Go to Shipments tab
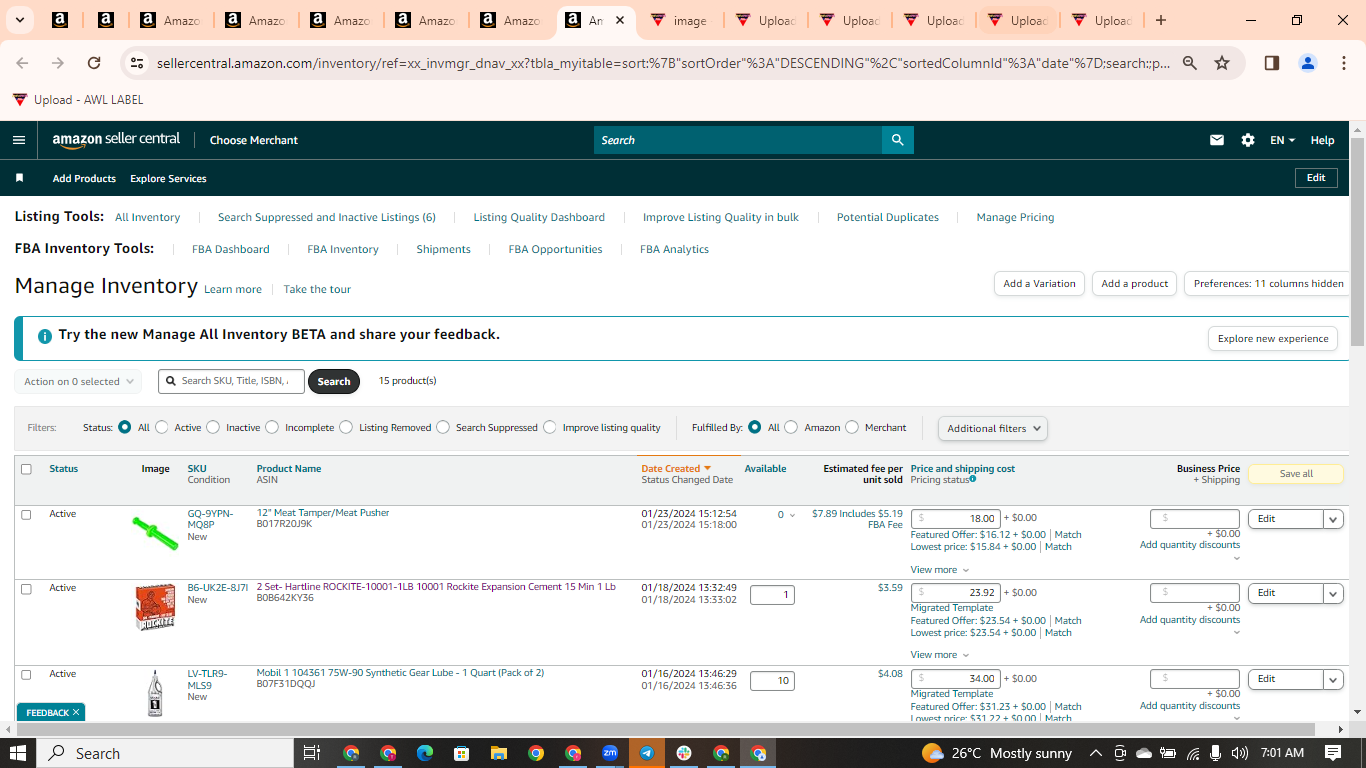 pos(443,249)
